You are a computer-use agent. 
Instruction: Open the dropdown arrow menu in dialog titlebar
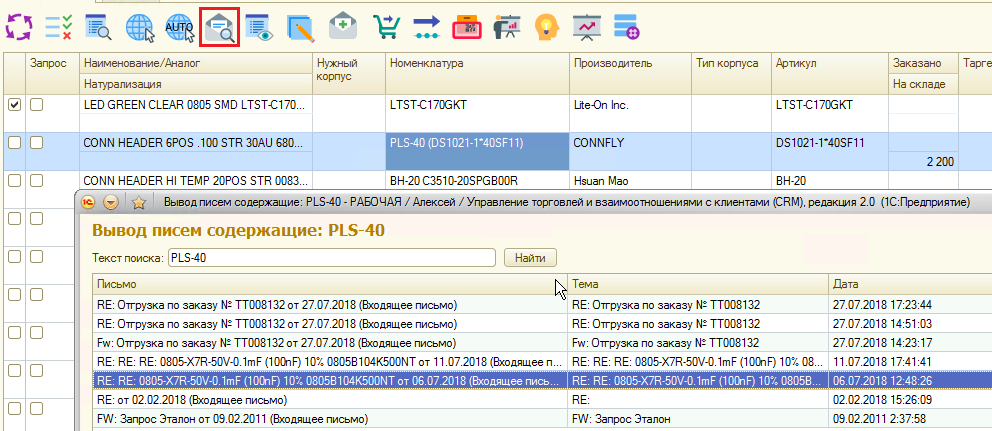111,202
